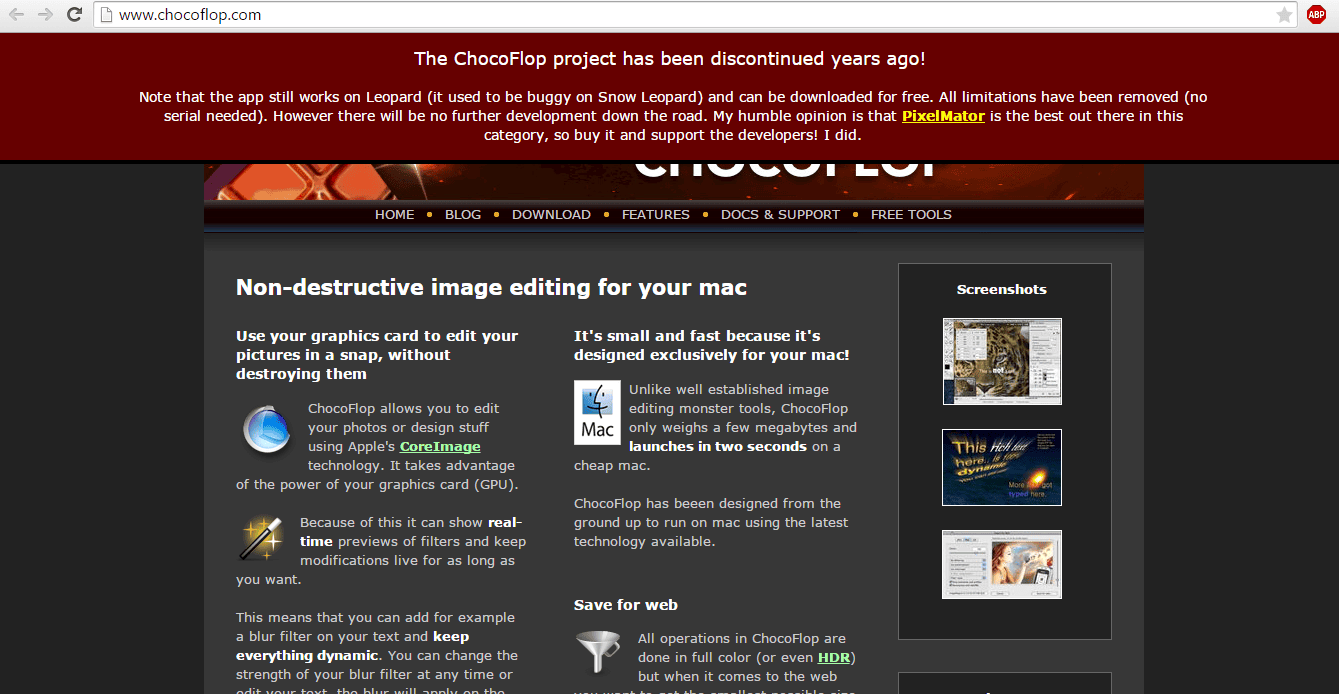Open the leopard screenshot thumbnail
The height and width of the screenshot is (694, 1339).
[x=1002, y=361]
